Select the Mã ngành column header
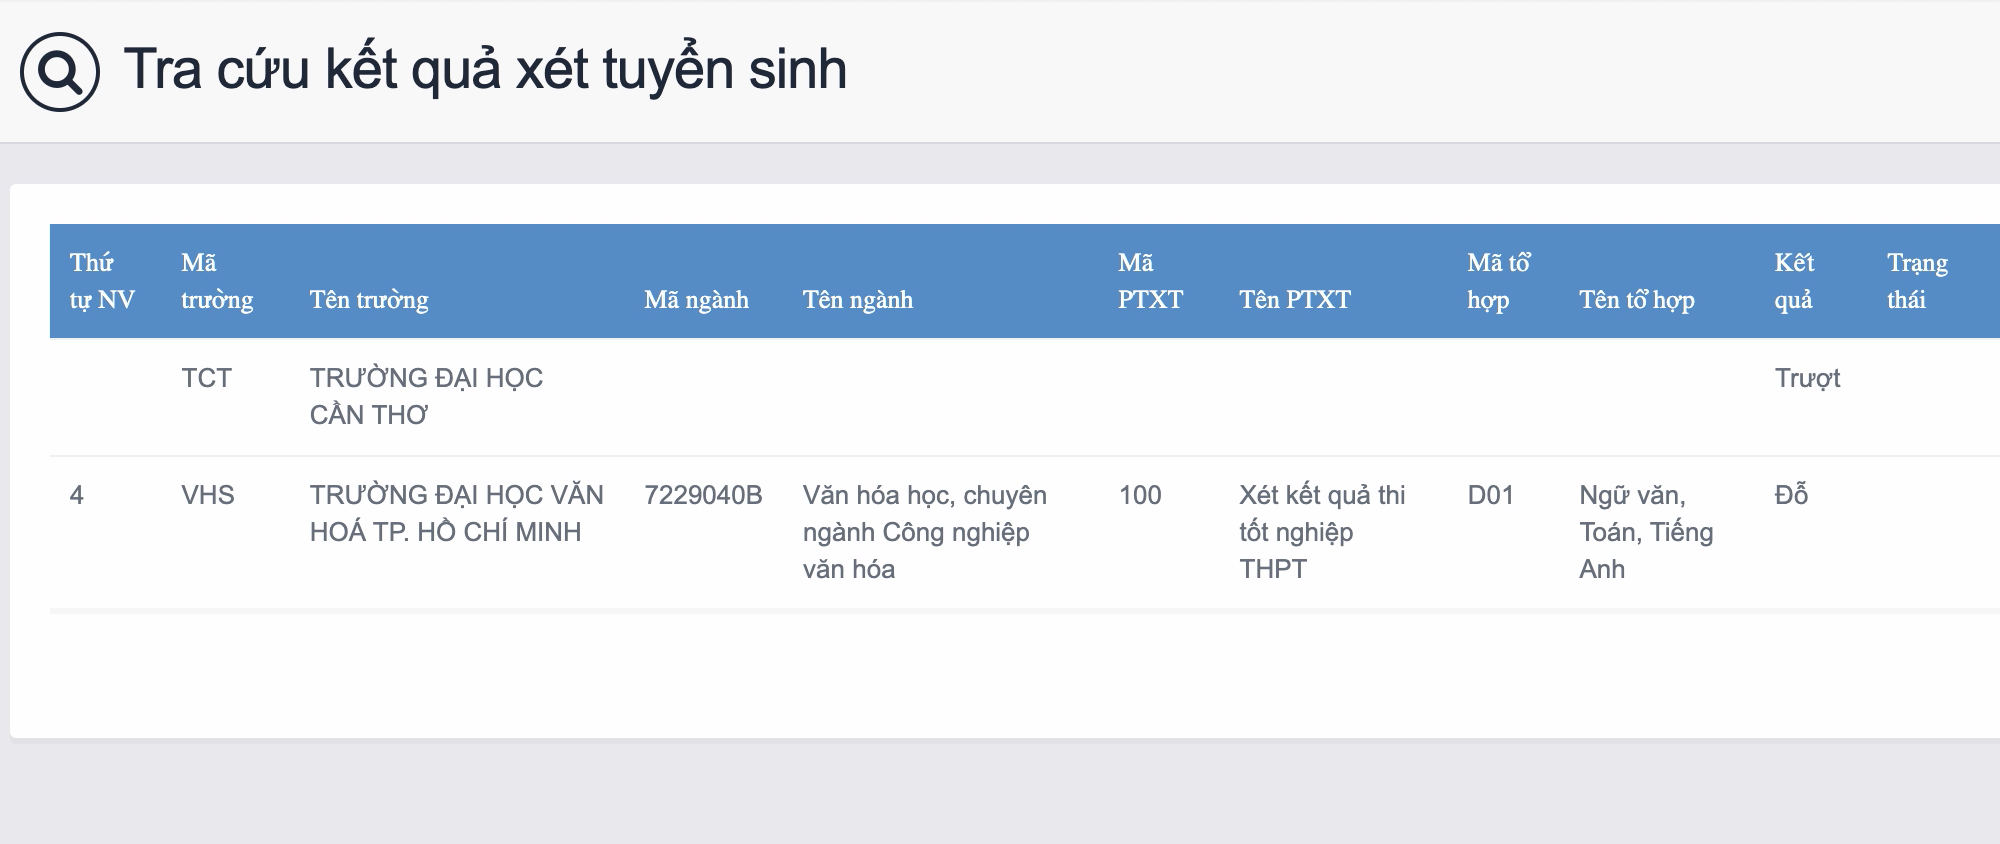 coord(696,299)
